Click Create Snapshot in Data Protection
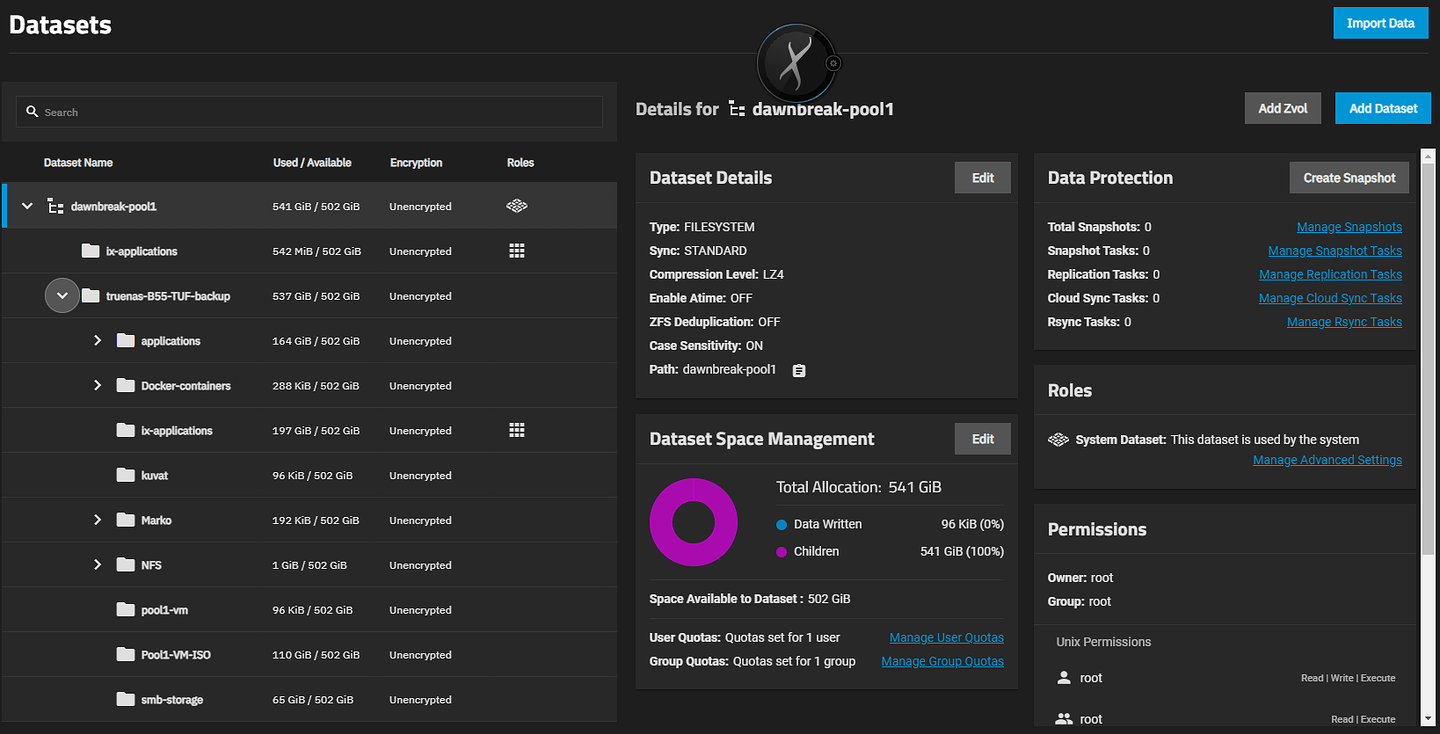 click(x=1349, y=177)
